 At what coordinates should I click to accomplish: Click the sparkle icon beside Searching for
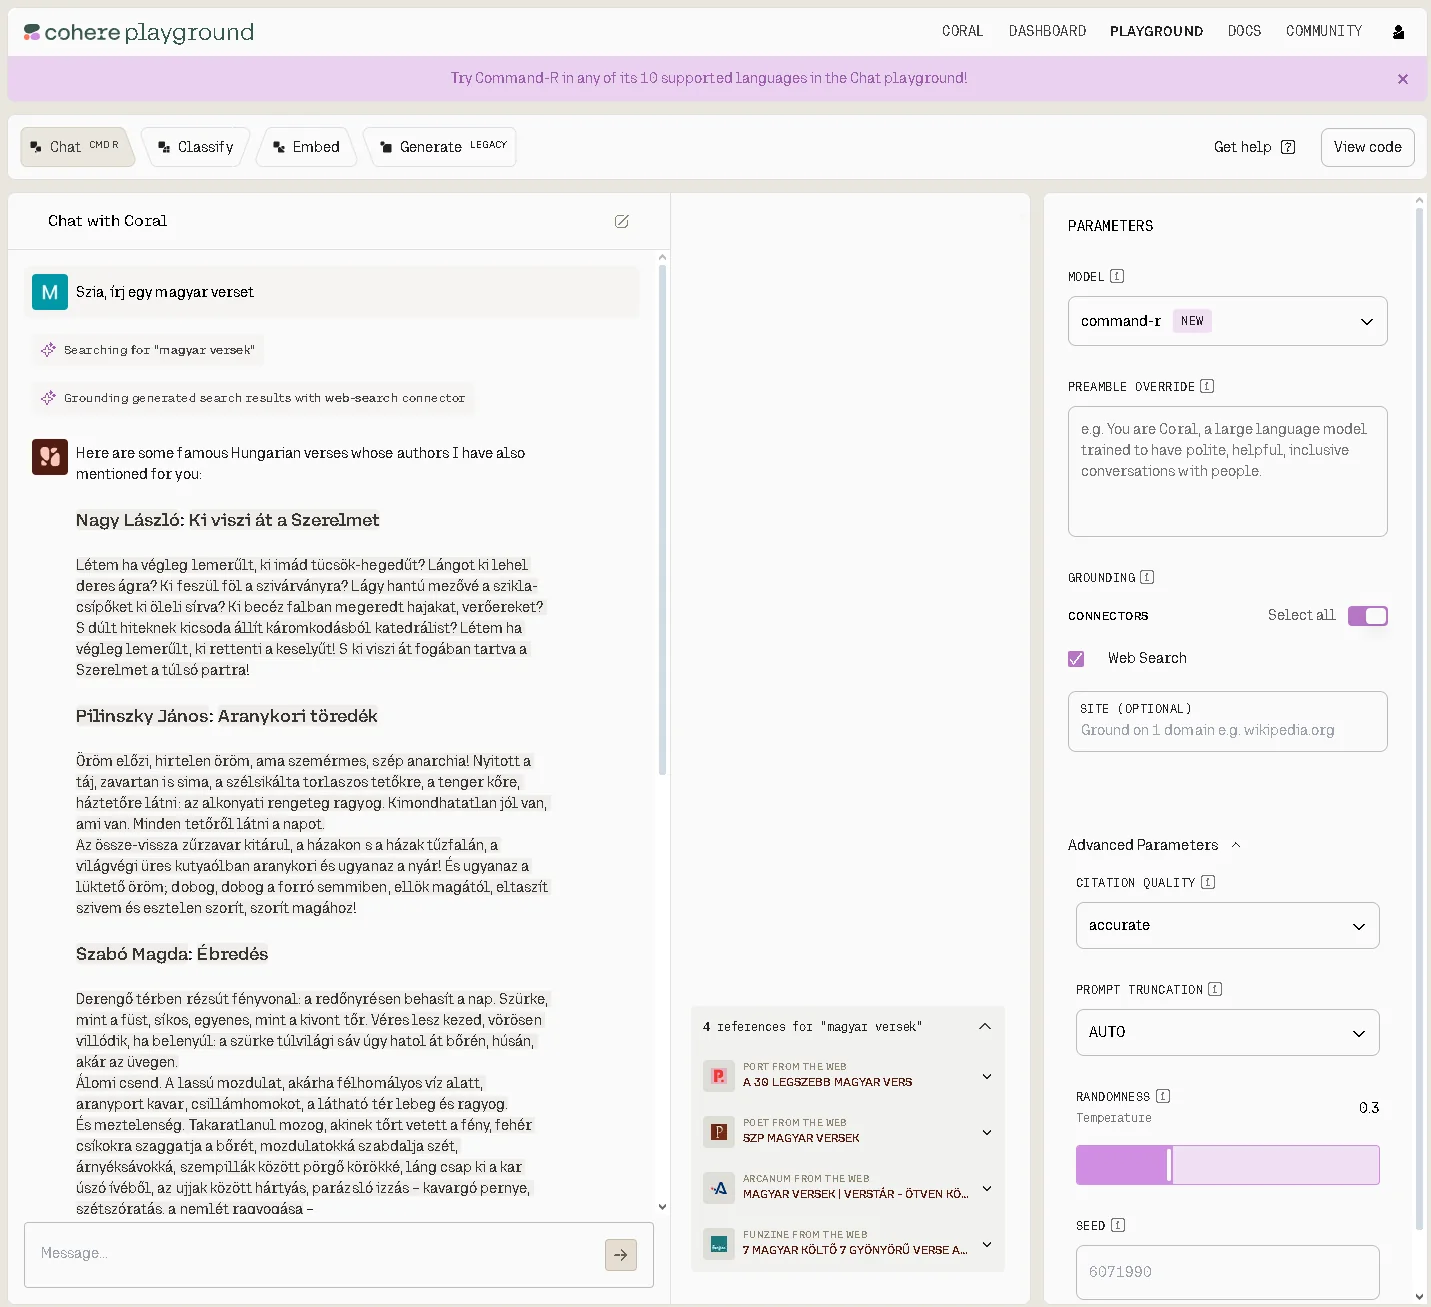tap(48, 350)
